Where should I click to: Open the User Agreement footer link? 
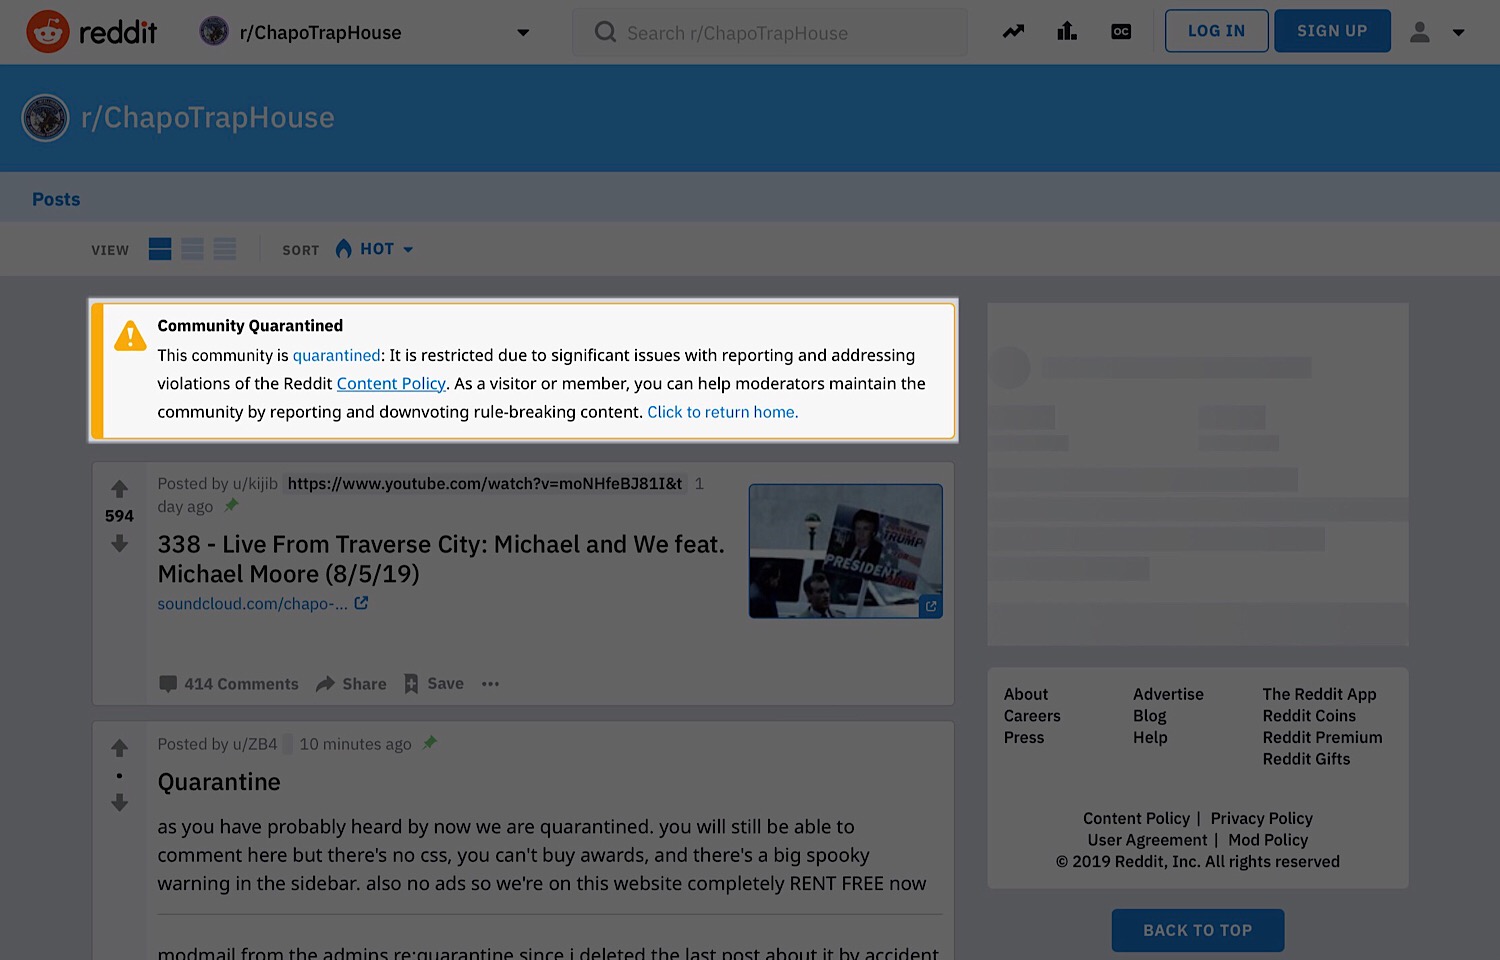1147,841
